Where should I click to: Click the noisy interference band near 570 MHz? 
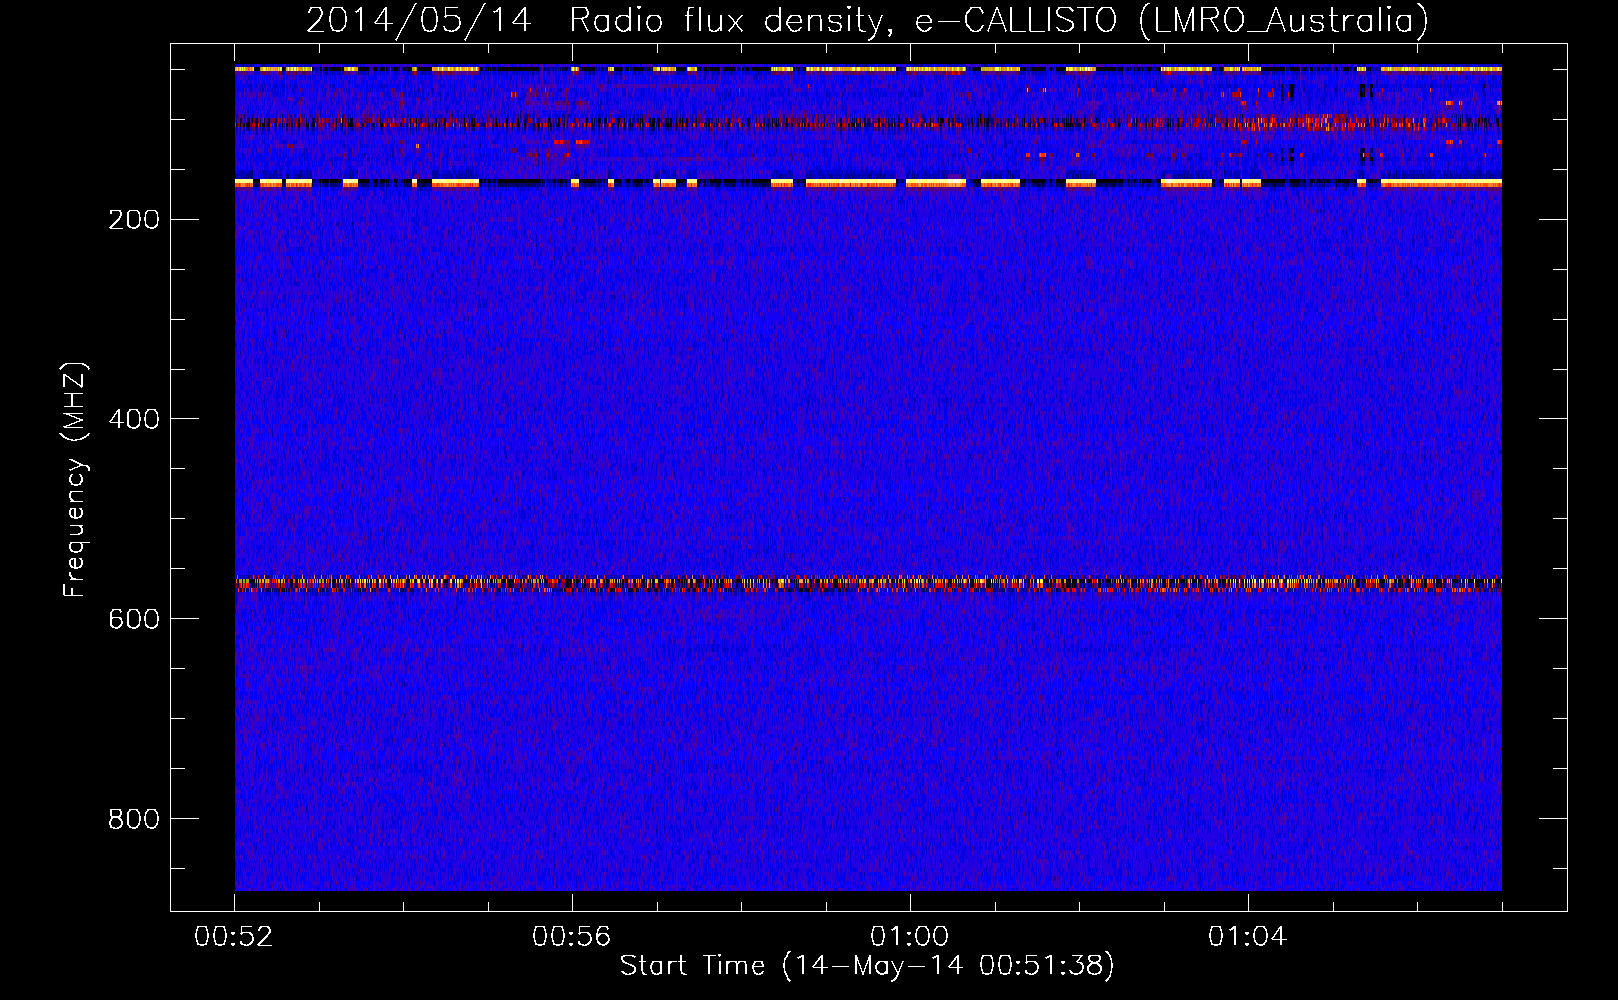click(x=868, y=584)
